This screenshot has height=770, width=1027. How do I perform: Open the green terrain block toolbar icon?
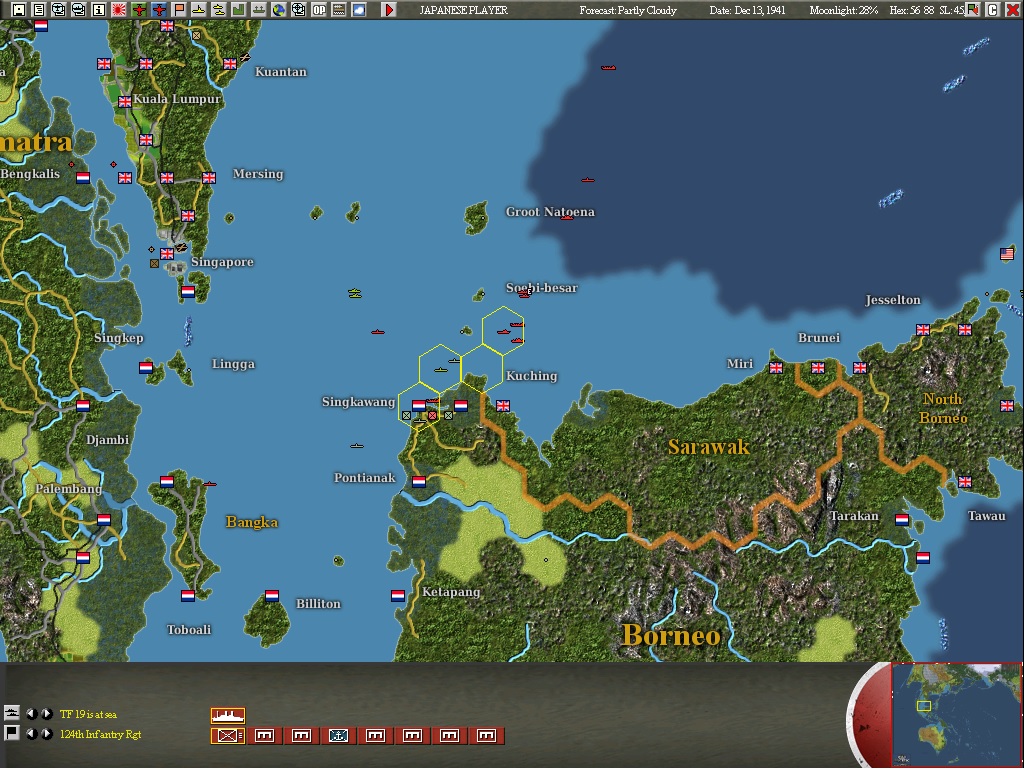pyautogui.click(x=238, y=10)
